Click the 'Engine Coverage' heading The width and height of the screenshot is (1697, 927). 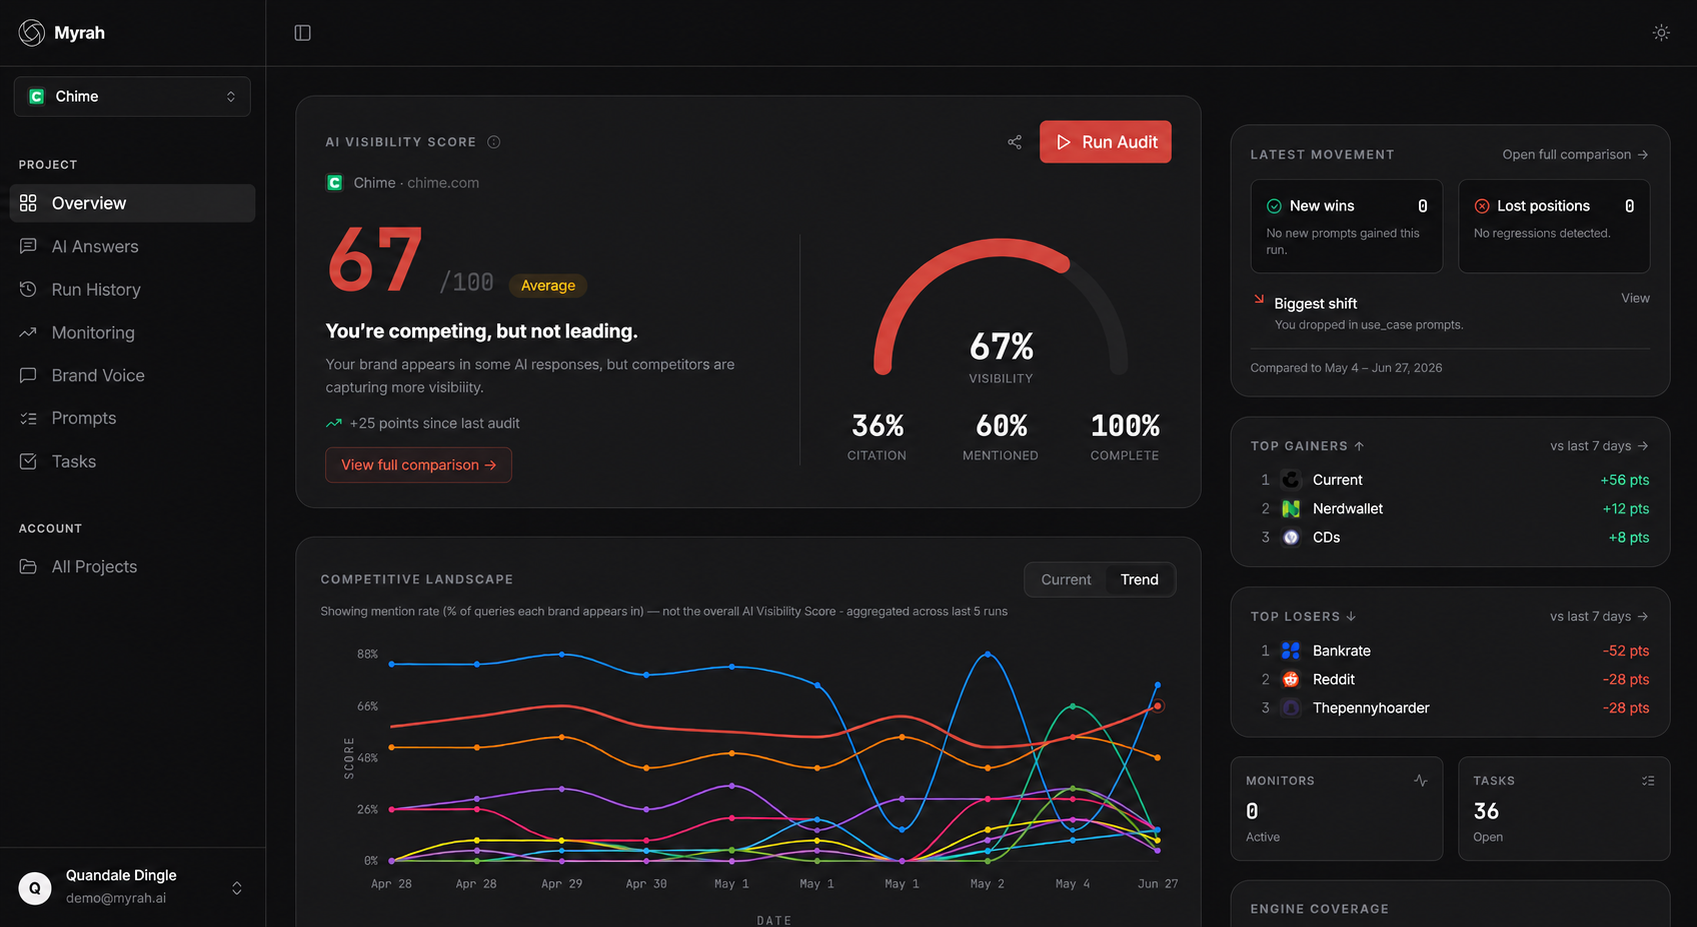1319,909
